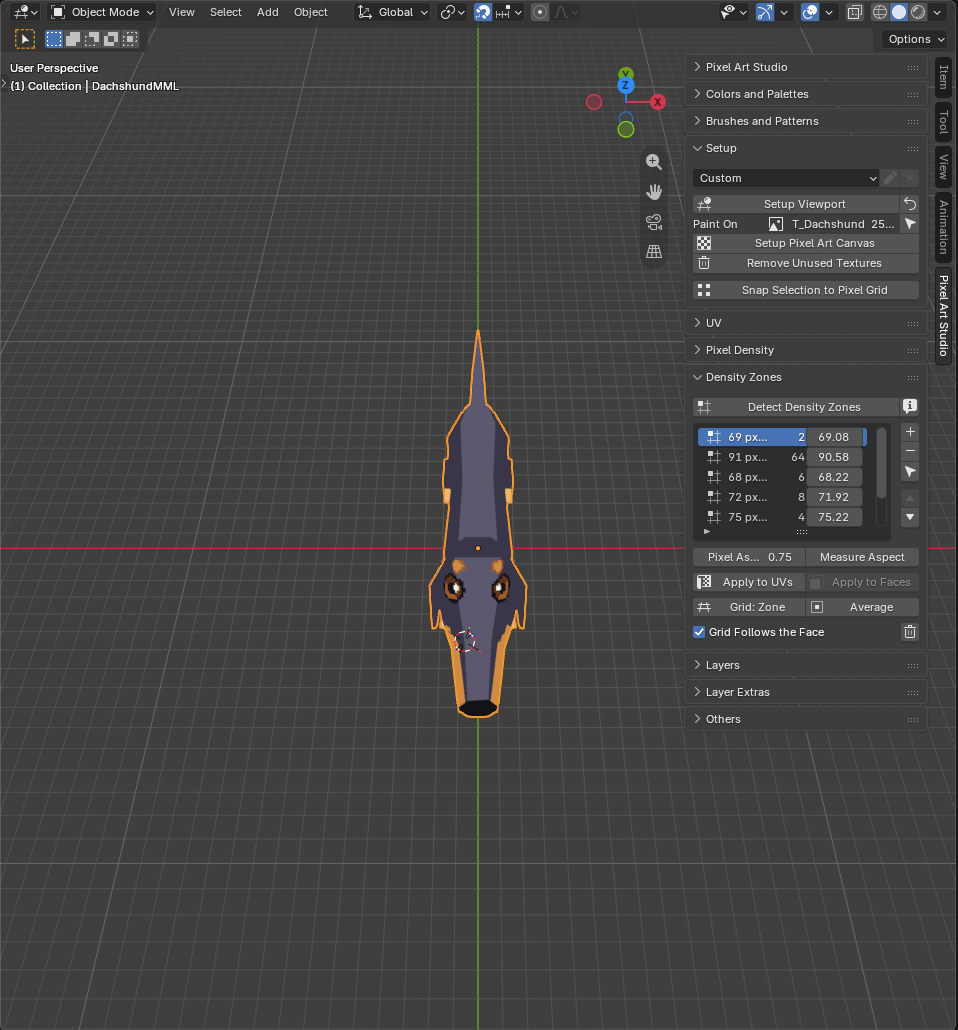Open the Add menu
Screen dimensions: 958x1030
[x=267, y=12]
